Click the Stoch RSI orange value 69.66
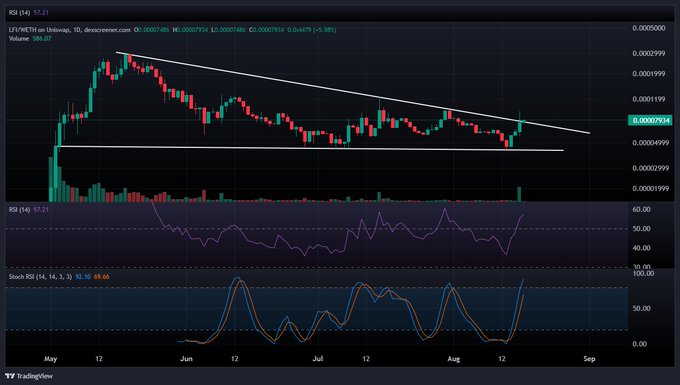The image size is (680, 385). tap(101, 277)
